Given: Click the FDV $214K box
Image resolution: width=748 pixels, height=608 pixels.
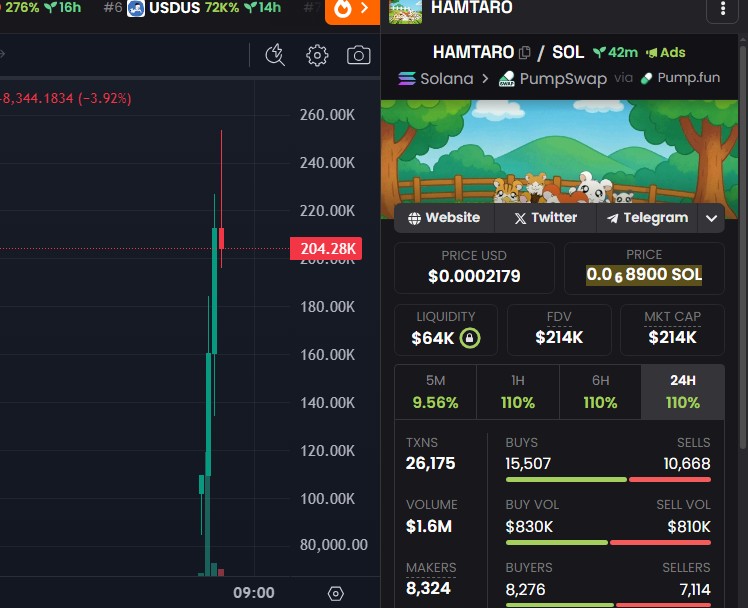Looking at the screenshot, I should 559,330.
